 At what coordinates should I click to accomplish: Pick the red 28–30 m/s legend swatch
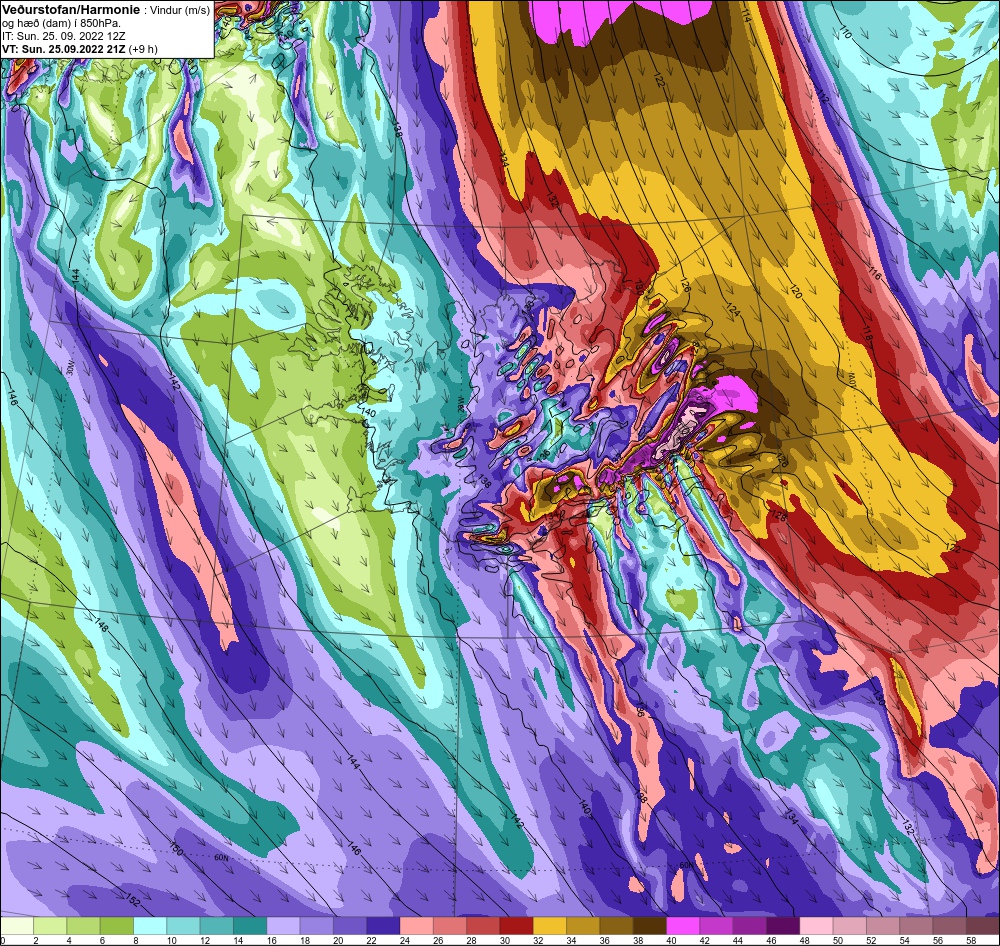tap(483, 926)
